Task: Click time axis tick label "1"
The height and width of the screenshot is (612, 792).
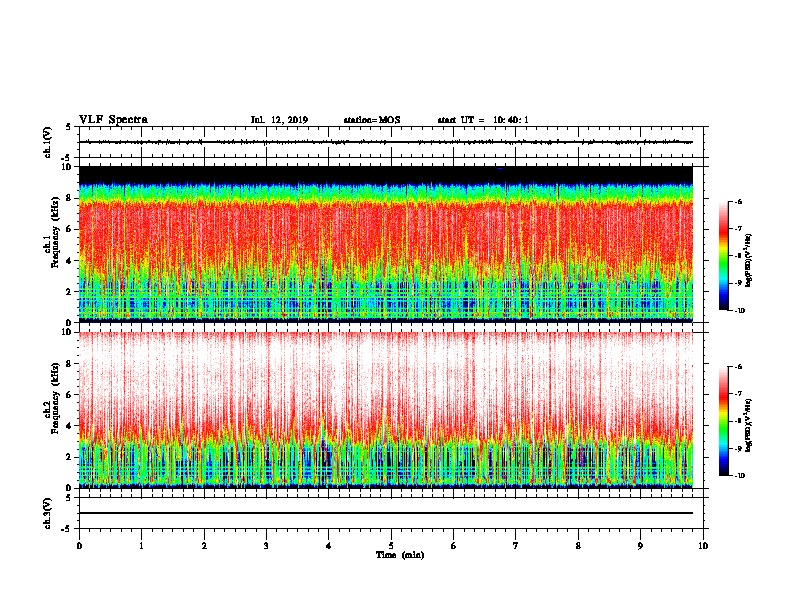Action: pyautogui.click(x=141, y=546)
